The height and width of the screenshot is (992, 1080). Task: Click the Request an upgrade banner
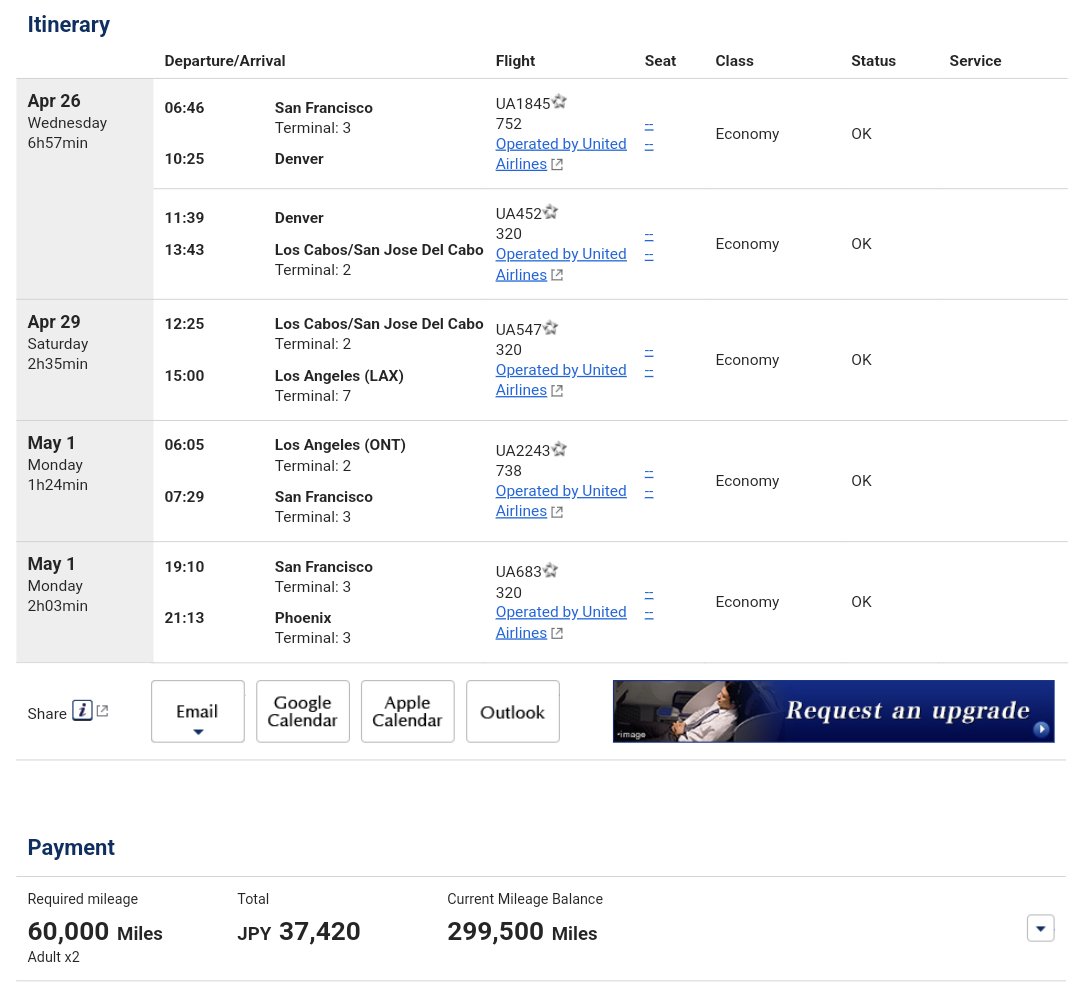click(x=832, y=711)
